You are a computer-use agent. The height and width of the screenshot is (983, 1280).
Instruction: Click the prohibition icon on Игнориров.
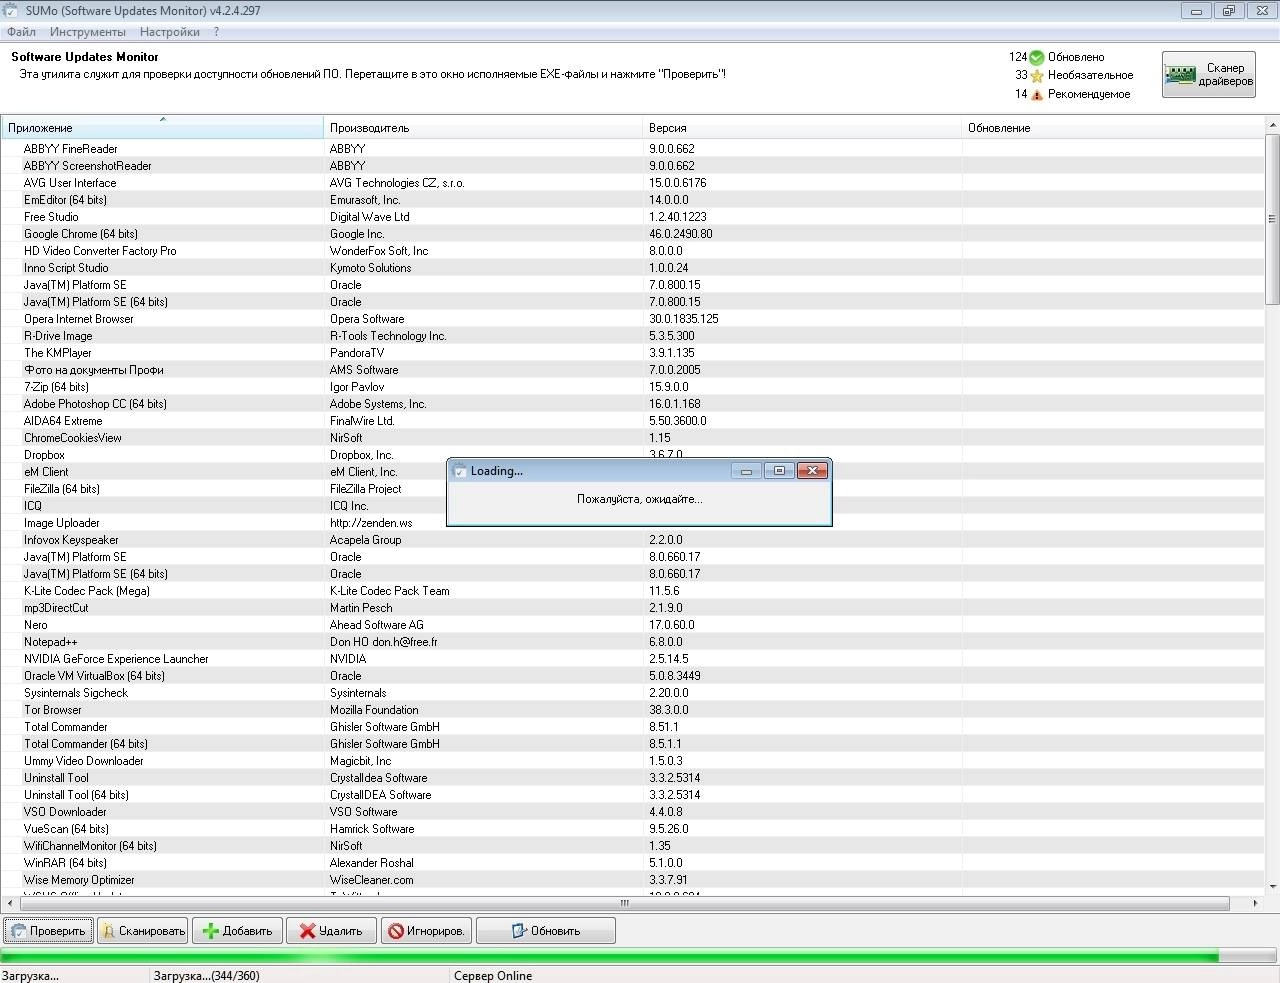[396, 931]
